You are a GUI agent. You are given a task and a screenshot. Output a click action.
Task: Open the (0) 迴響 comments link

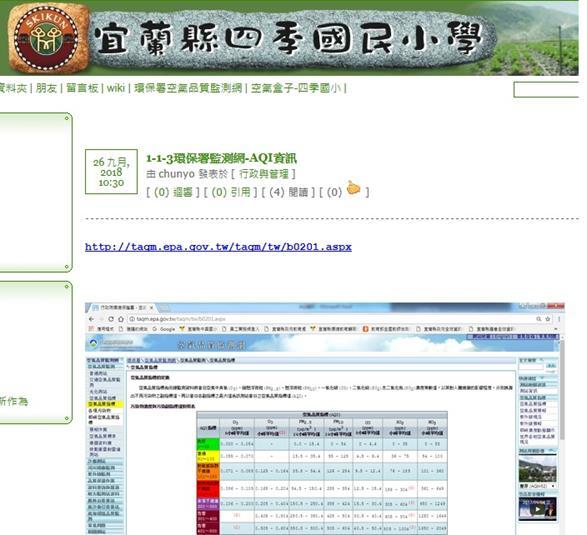[x=173, y=192]
